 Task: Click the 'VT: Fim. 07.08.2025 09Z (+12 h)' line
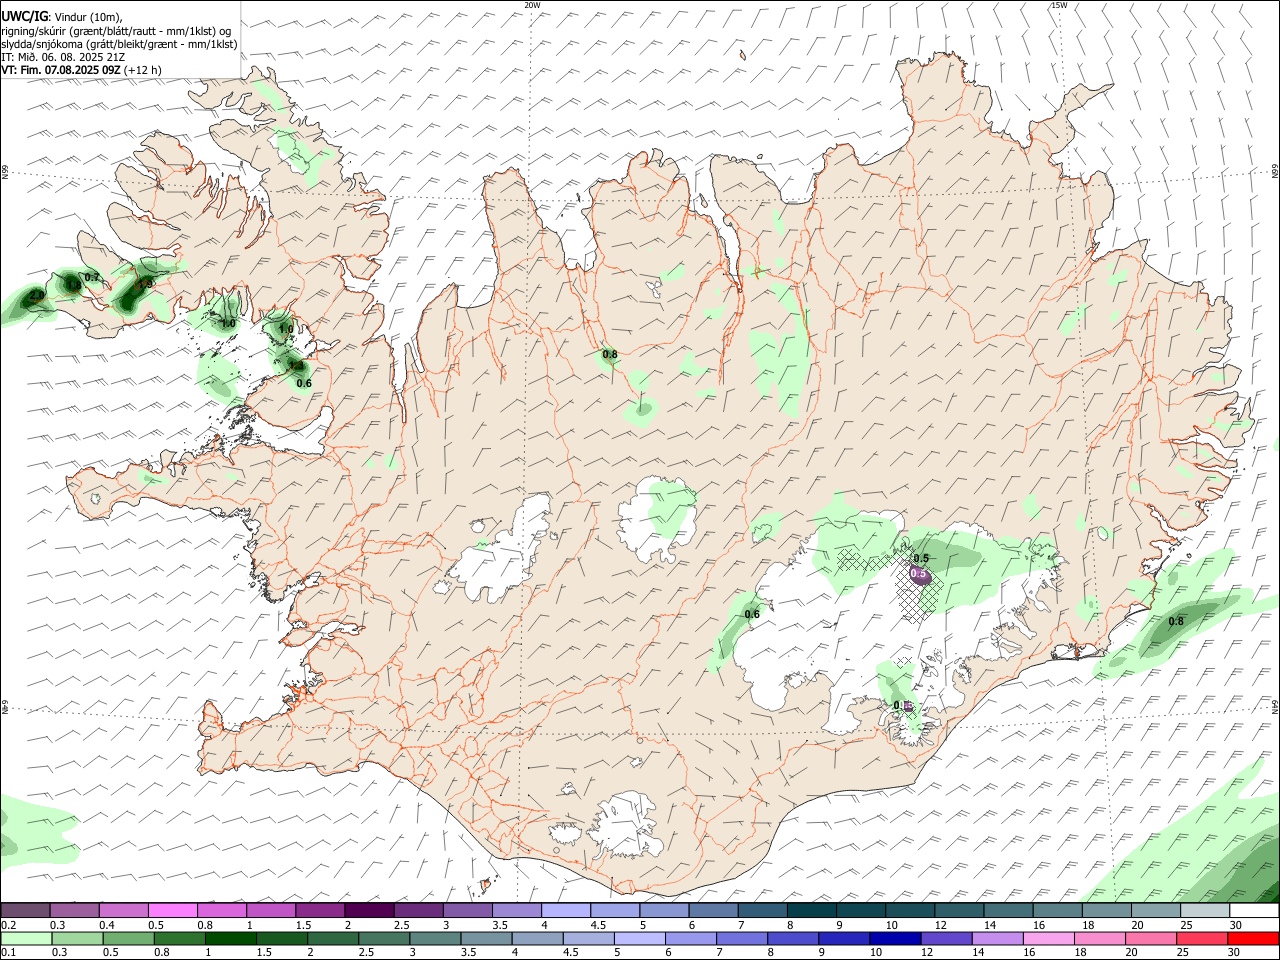coord(81,70)
